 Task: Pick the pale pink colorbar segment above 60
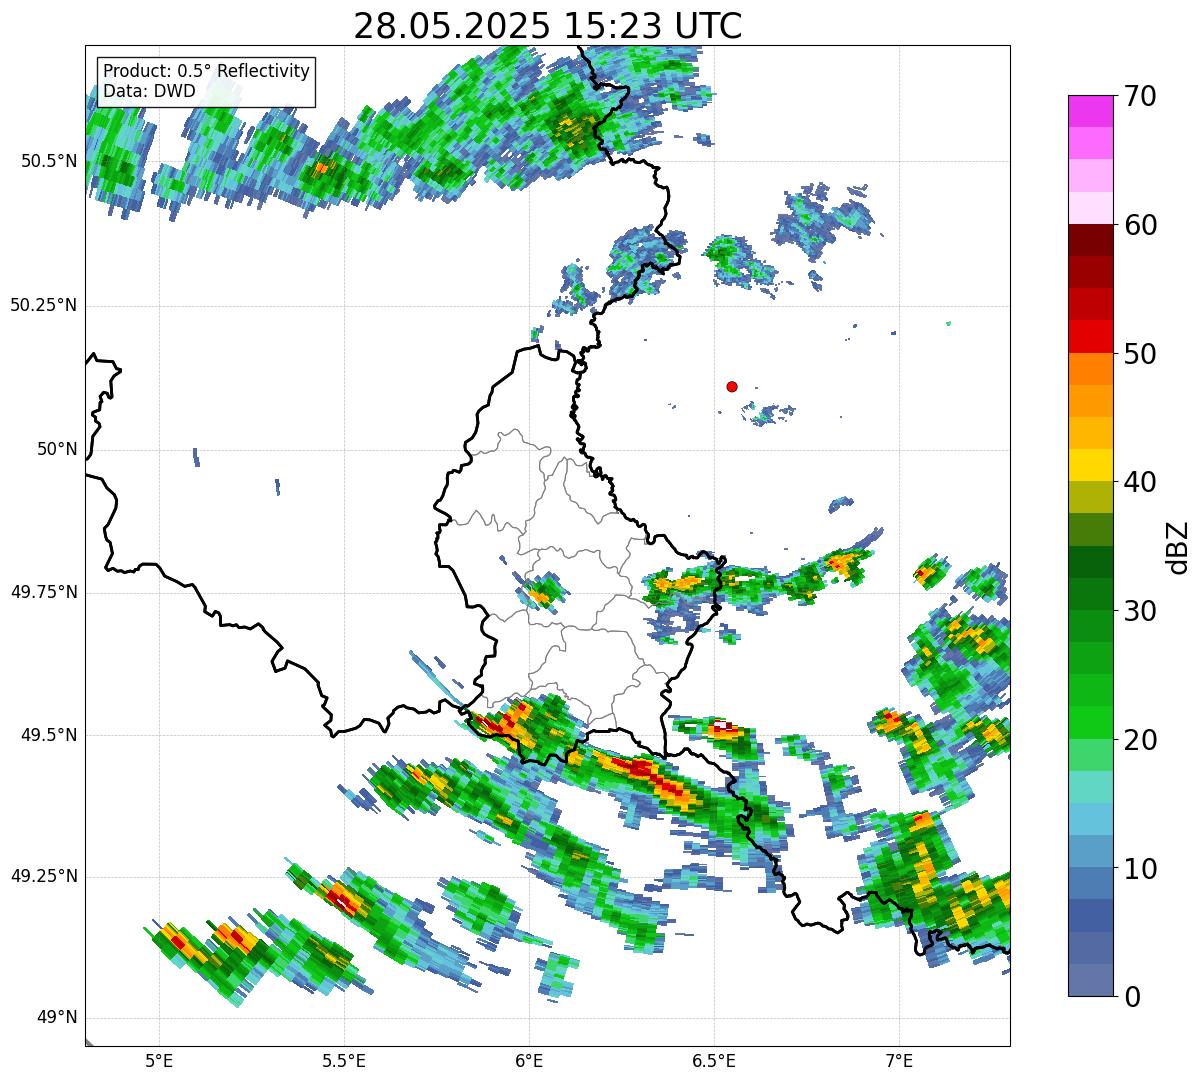click(1090, 208)
